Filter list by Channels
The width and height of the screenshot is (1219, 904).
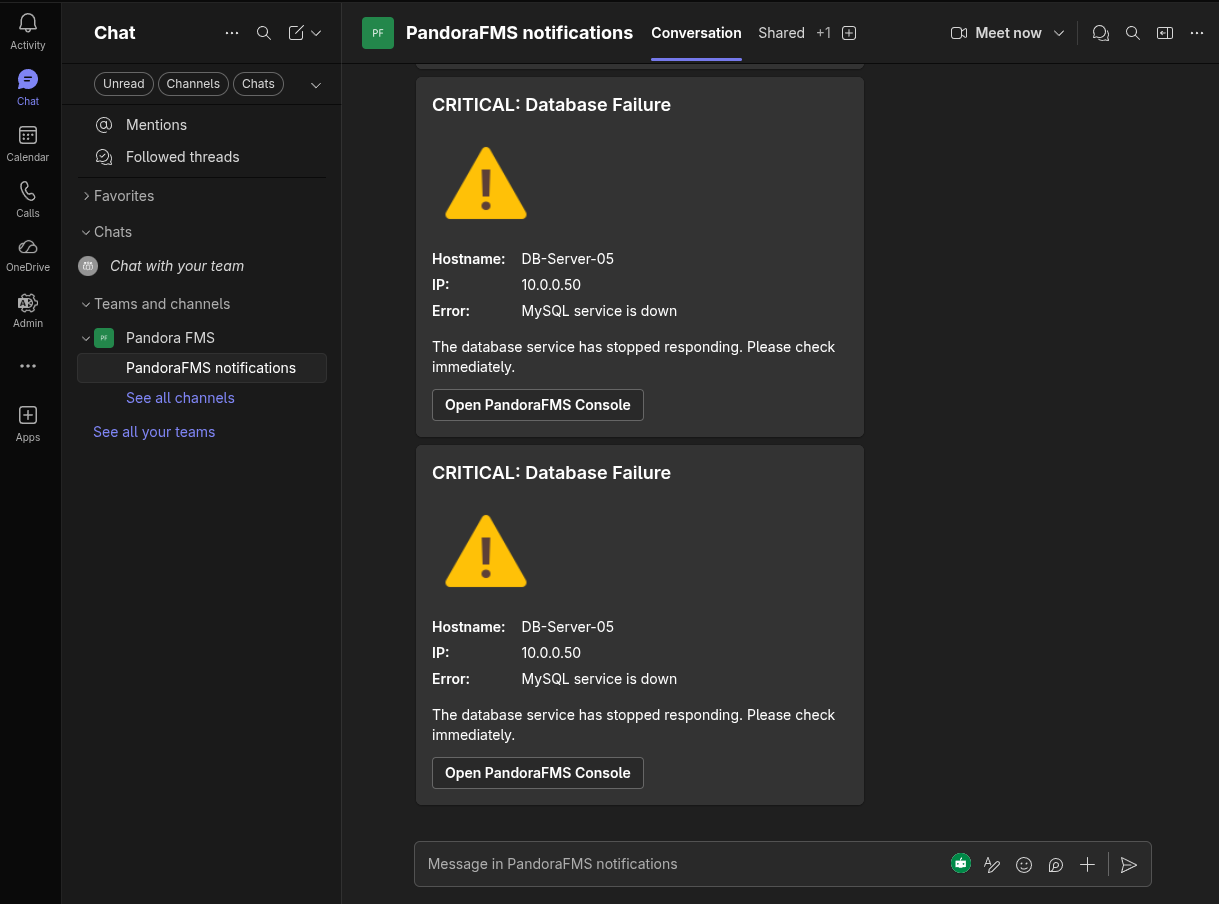coord(193,84)
